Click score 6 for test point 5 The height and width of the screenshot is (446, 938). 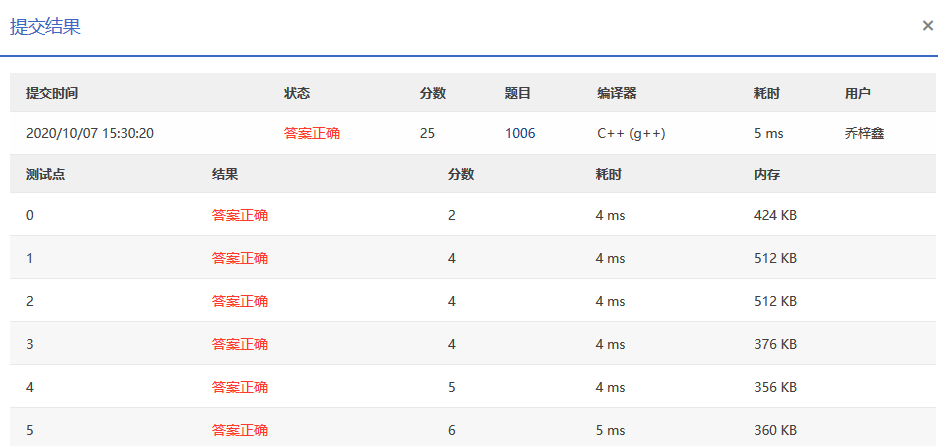(452, 430)
